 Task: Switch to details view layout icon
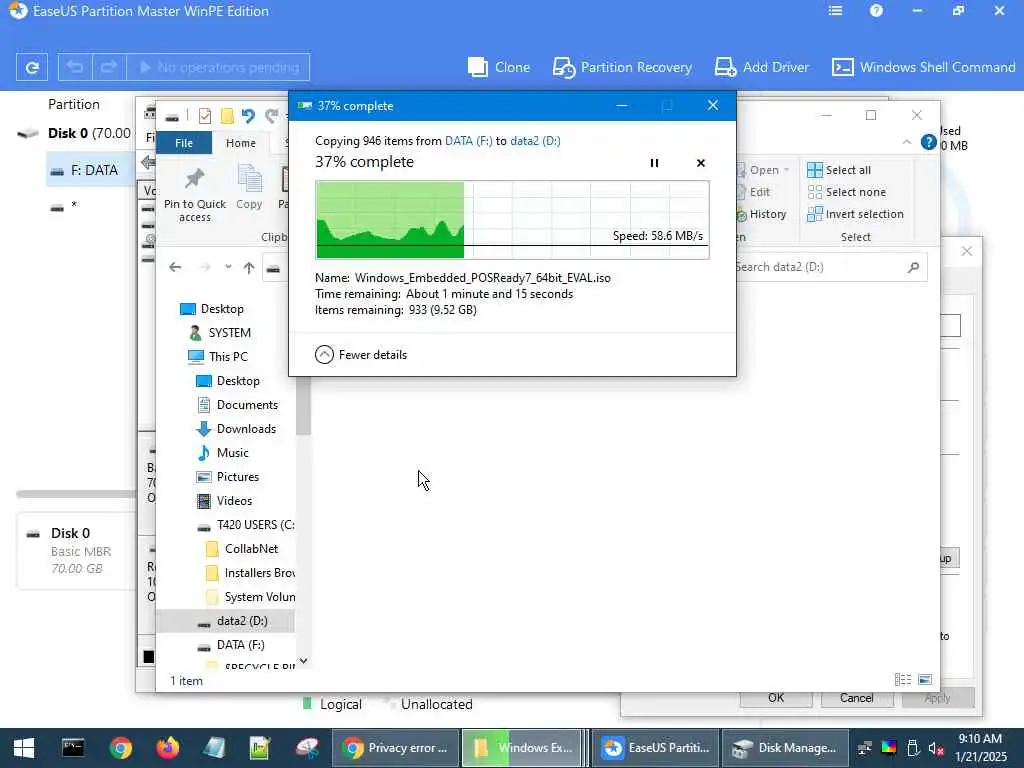[x=903, y=680]
